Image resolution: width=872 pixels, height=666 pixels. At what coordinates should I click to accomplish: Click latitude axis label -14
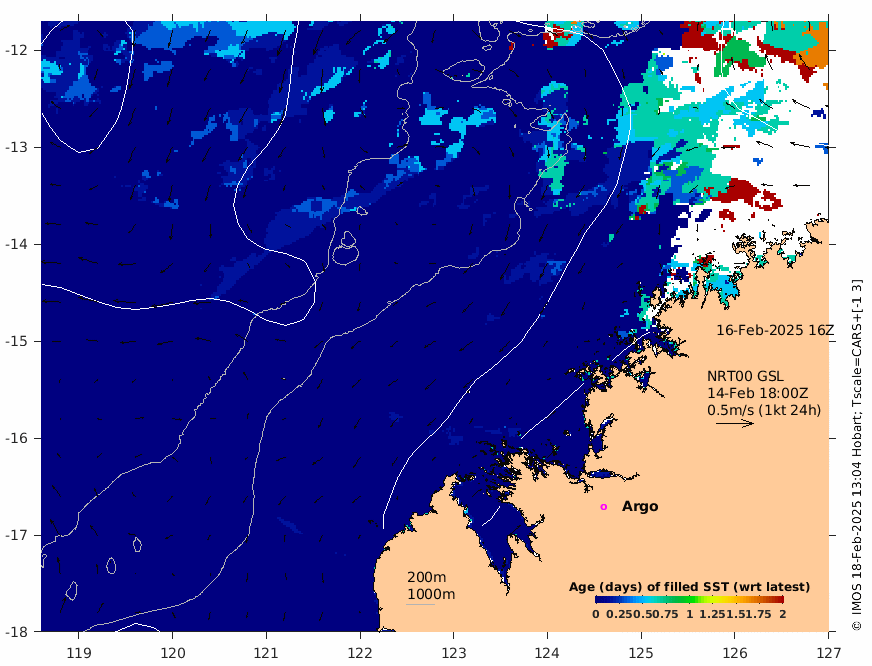point(15,244)
